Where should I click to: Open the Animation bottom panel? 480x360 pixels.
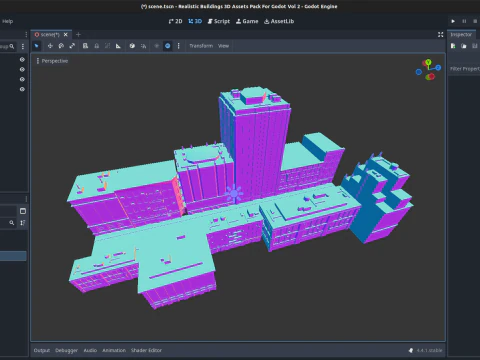click(x=114, y=350)
